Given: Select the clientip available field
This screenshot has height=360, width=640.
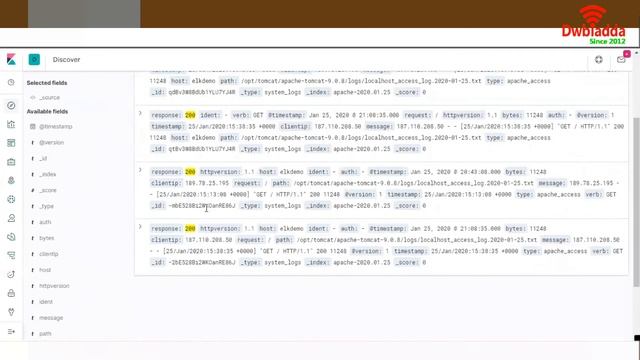Looking at the screenshot, I should point(49,254).
